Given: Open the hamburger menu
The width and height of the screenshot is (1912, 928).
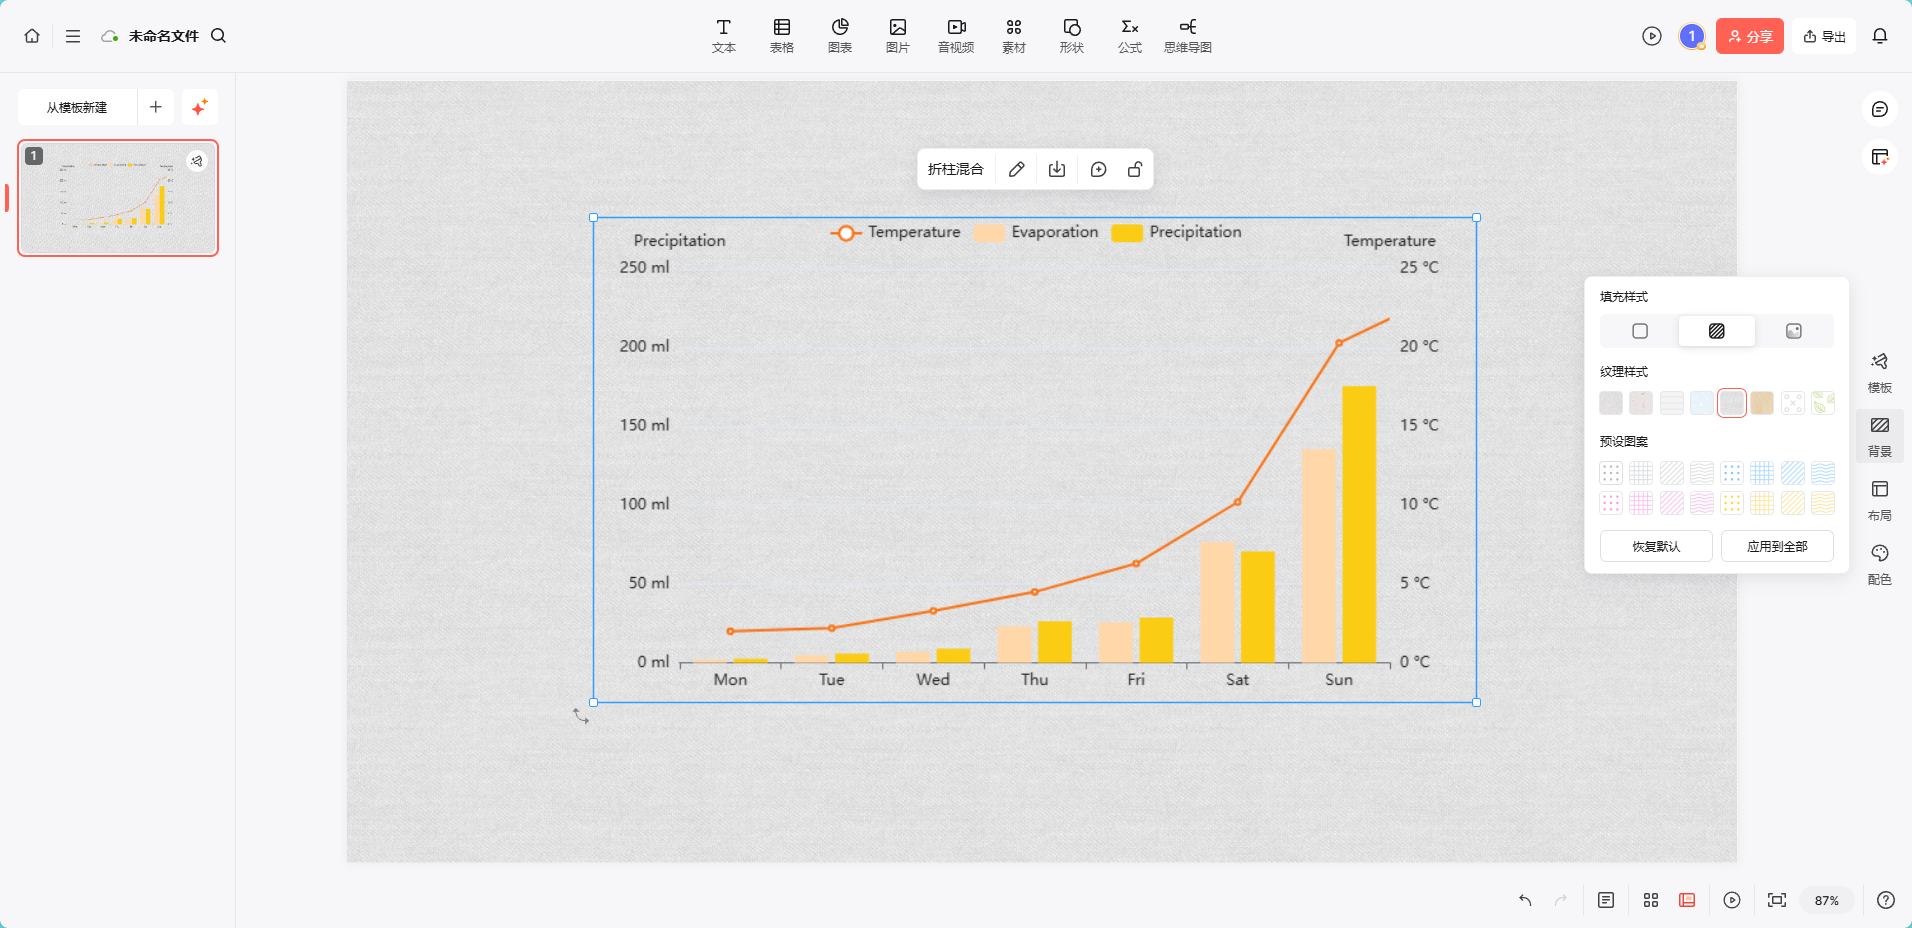Looking at the screenshot, I should 73,36.
